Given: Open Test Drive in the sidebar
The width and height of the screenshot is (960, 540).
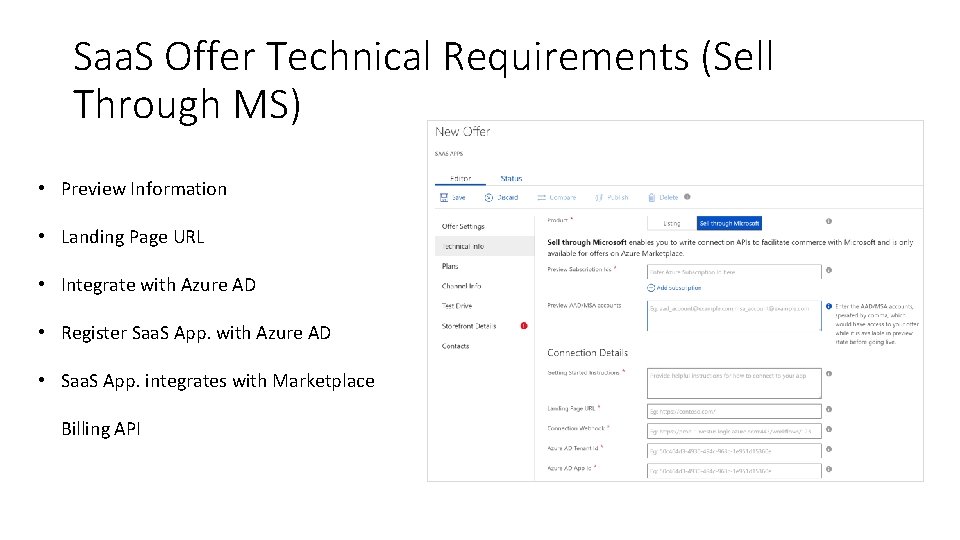Looking at the screenshot, I should 457,306.
